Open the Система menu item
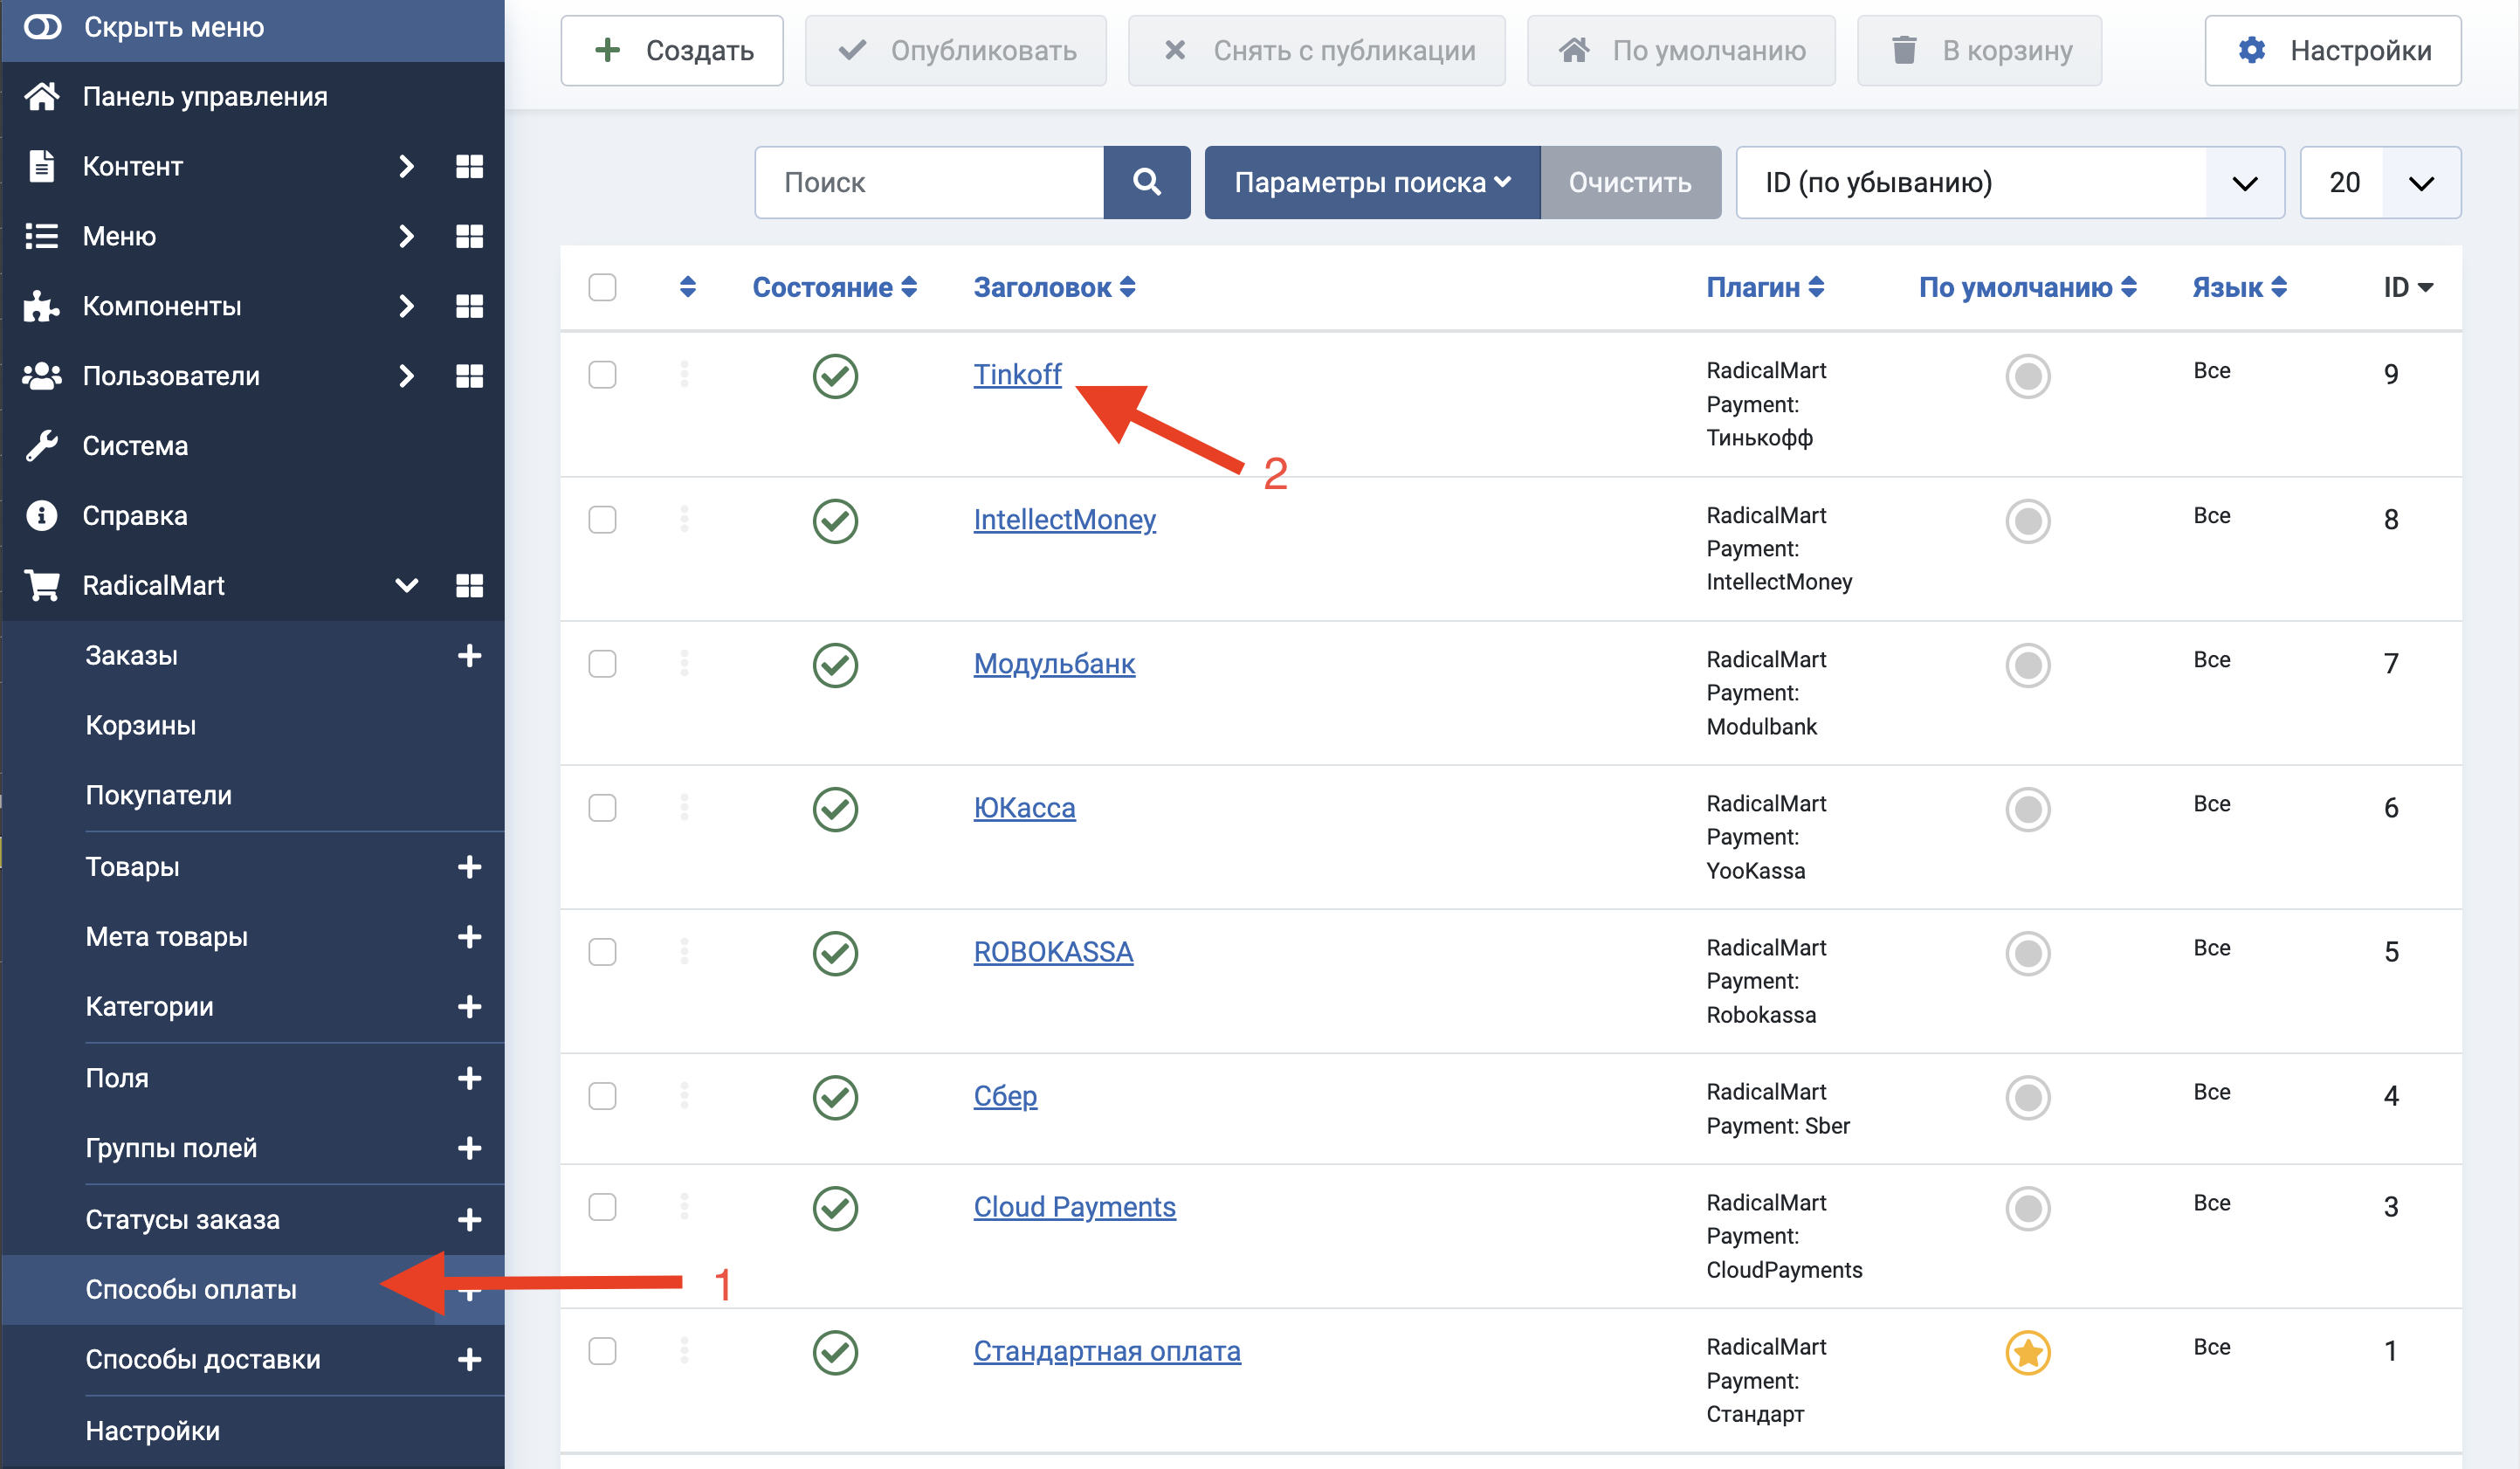Screen dimensions: 2520x1469 pyautogui.click(x=135, y=446)
